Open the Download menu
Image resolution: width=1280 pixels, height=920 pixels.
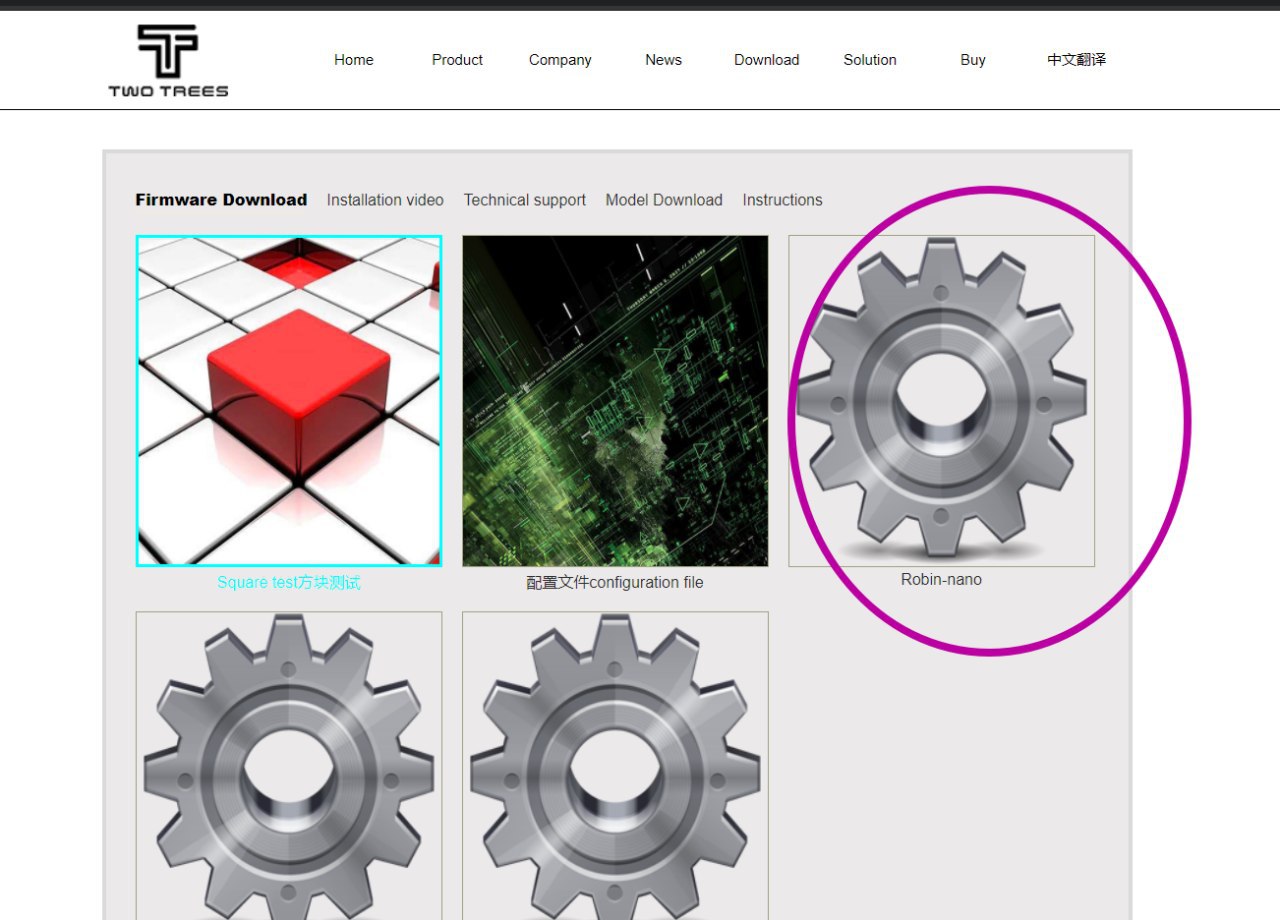pyautogui.click(x=766, y=60)
